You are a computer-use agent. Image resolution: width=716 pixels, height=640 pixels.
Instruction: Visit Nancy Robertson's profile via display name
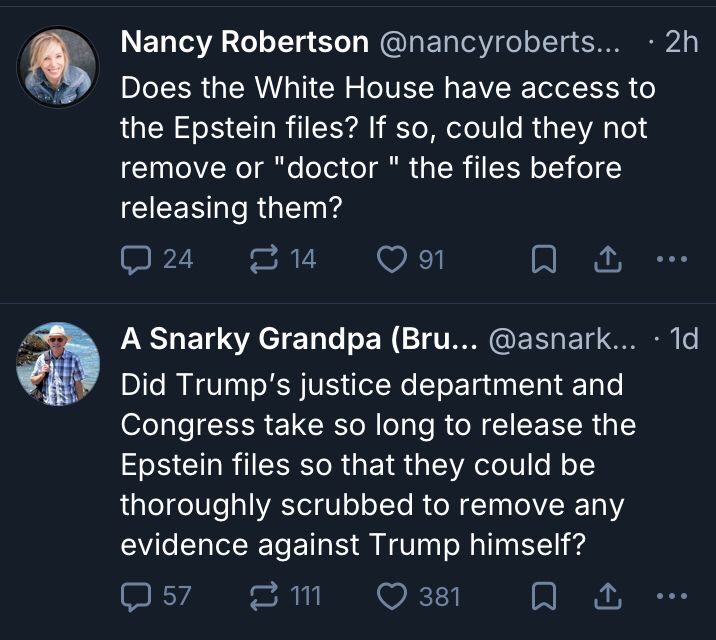pyautogui.click(x=244, y=42)
